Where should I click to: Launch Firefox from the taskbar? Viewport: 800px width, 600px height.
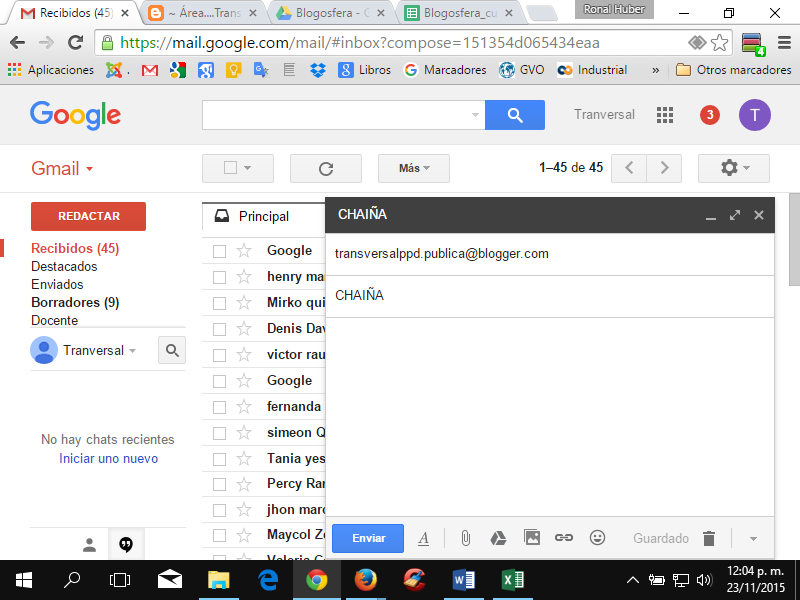point(365,580)
